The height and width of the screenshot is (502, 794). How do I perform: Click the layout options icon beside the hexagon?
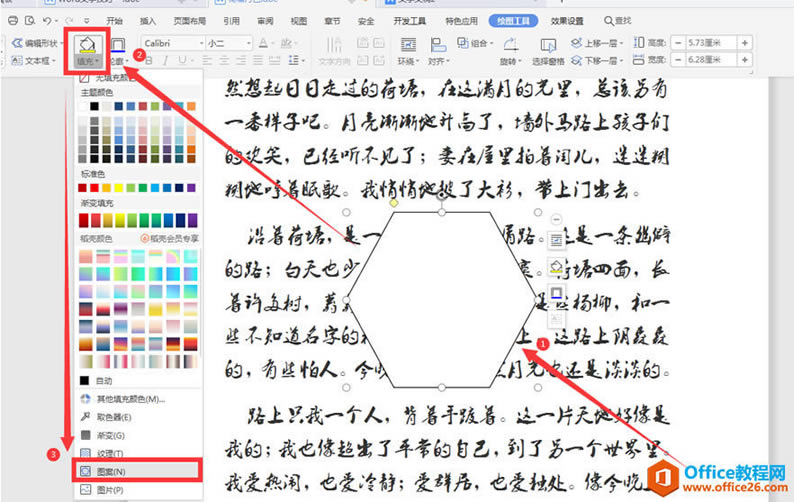coord(556,241)
